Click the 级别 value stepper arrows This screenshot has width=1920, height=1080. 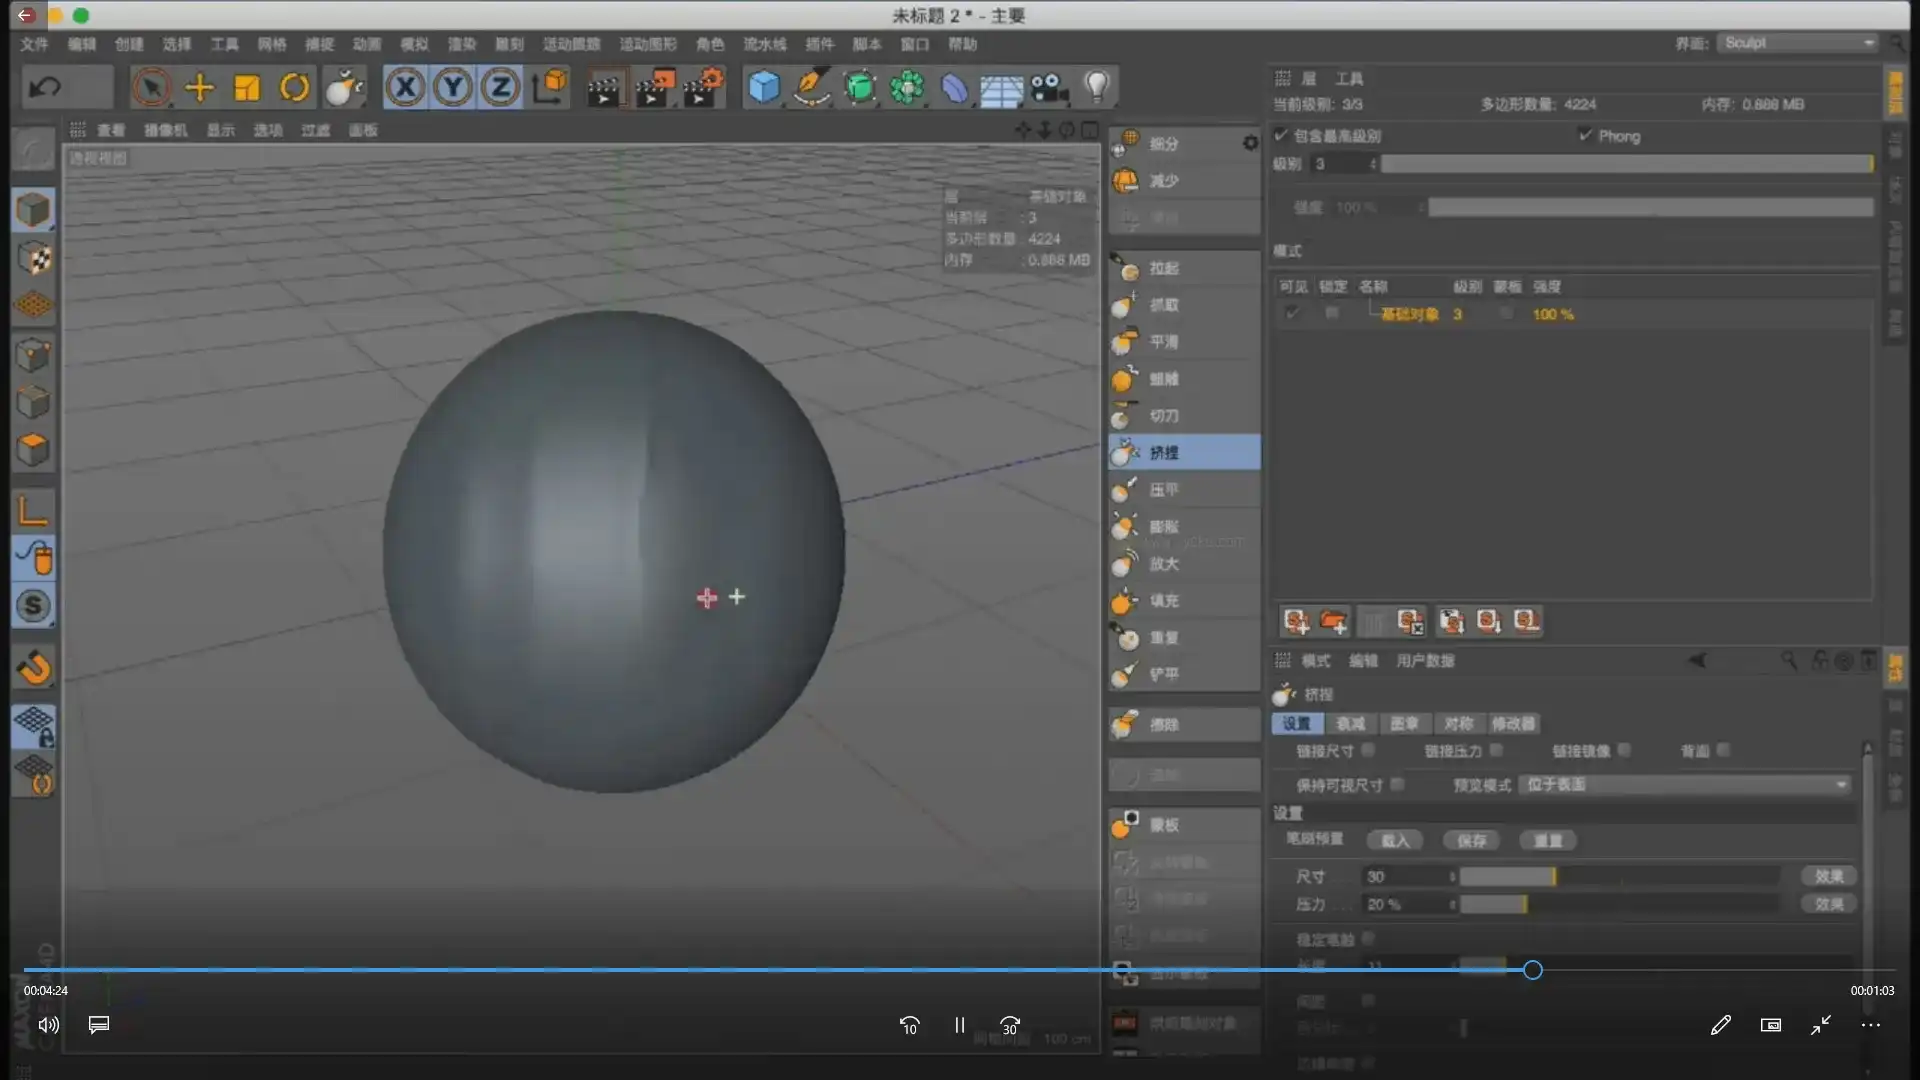point(1373,164)
